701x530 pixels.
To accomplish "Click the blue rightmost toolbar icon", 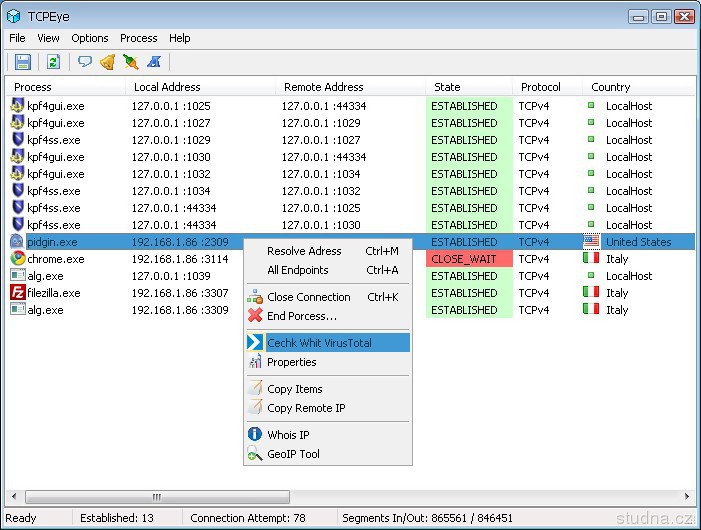I will pyautogui.click(x=153, y=62).
